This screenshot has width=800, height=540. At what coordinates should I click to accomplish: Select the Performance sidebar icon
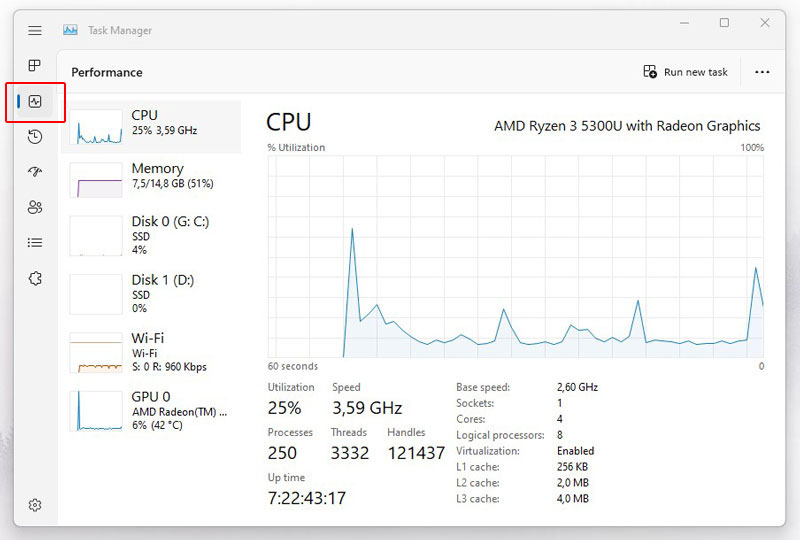click(x=35, y=102)
